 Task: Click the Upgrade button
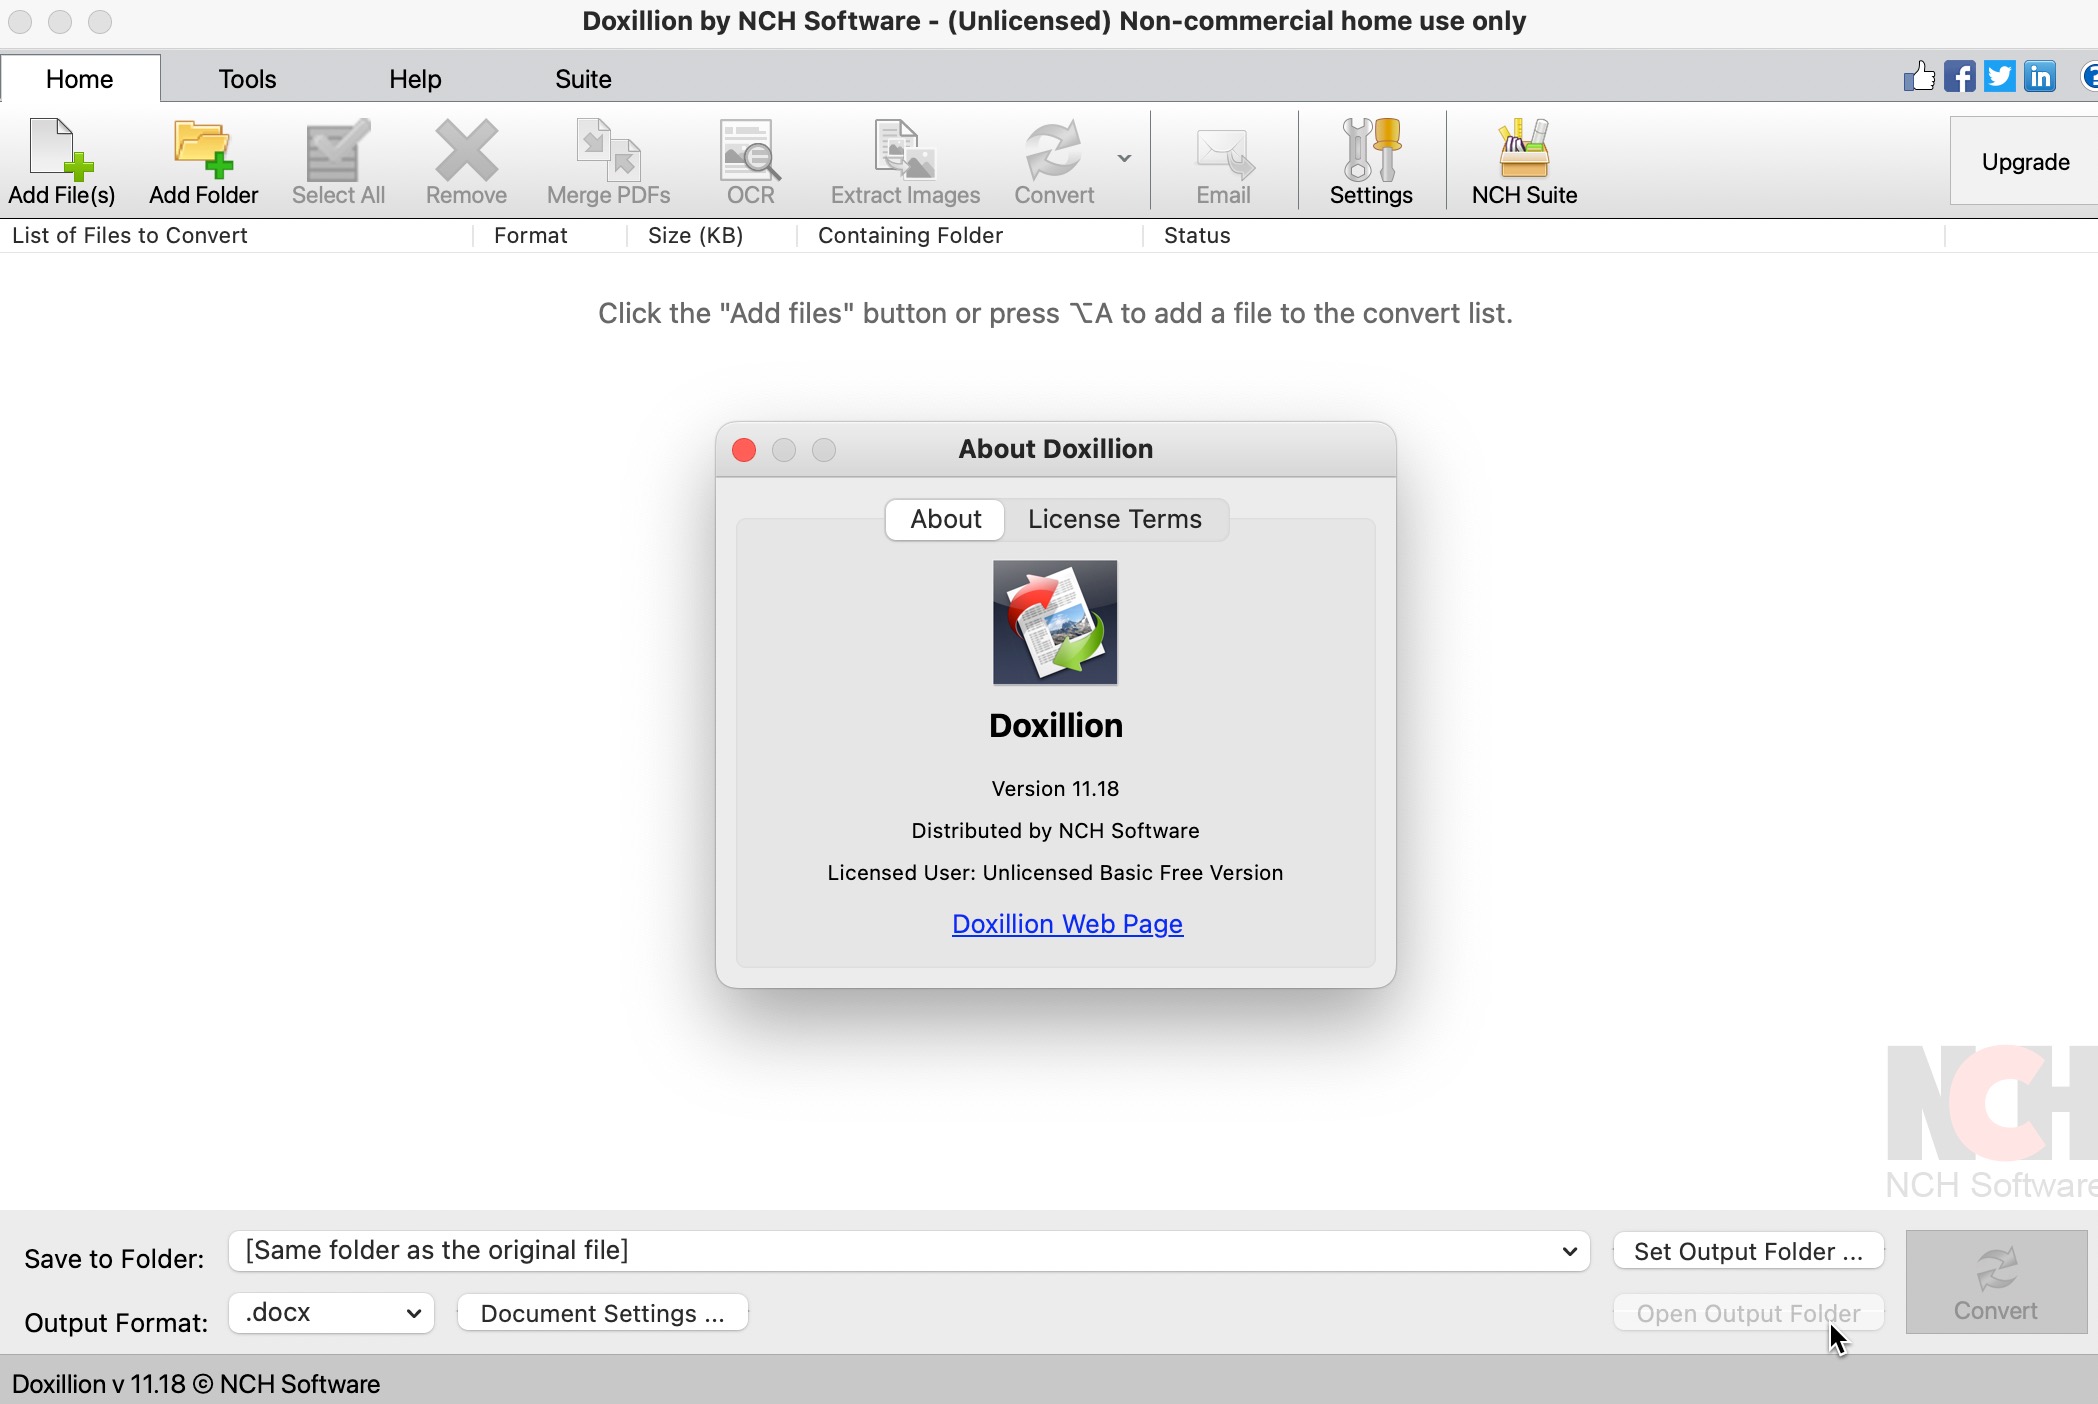click(x=2025, y=161)
